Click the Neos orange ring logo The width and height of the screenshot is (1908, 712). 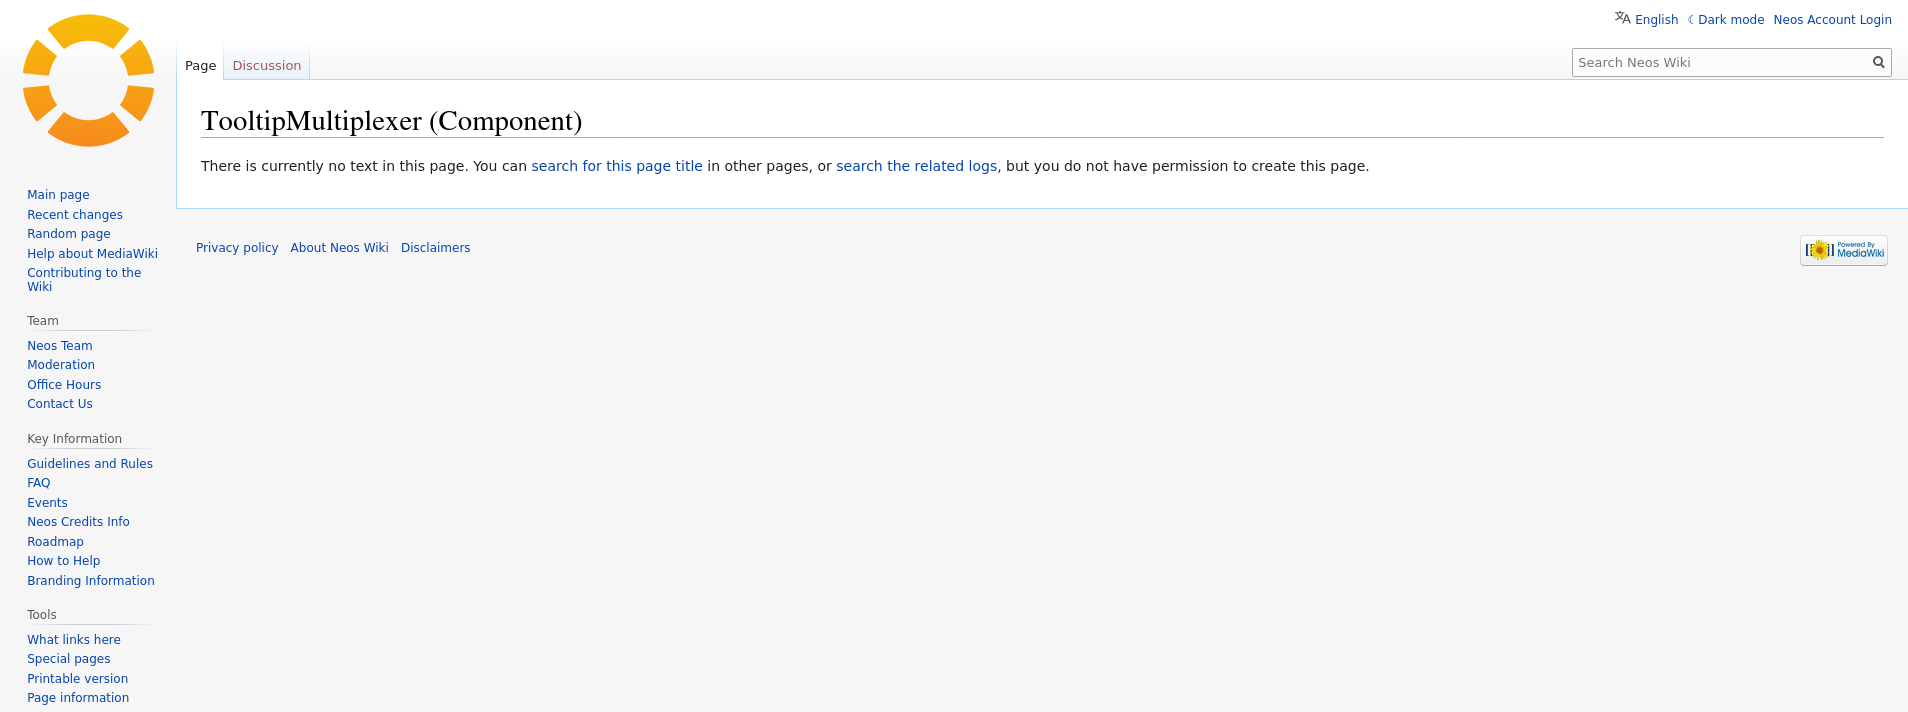tap(88, 80)
